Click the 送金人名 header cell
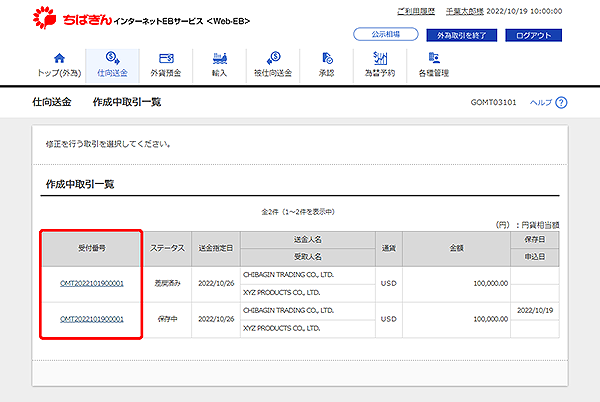Image resolution: width=600 pixels, height=402 pixels. [308, 240]
